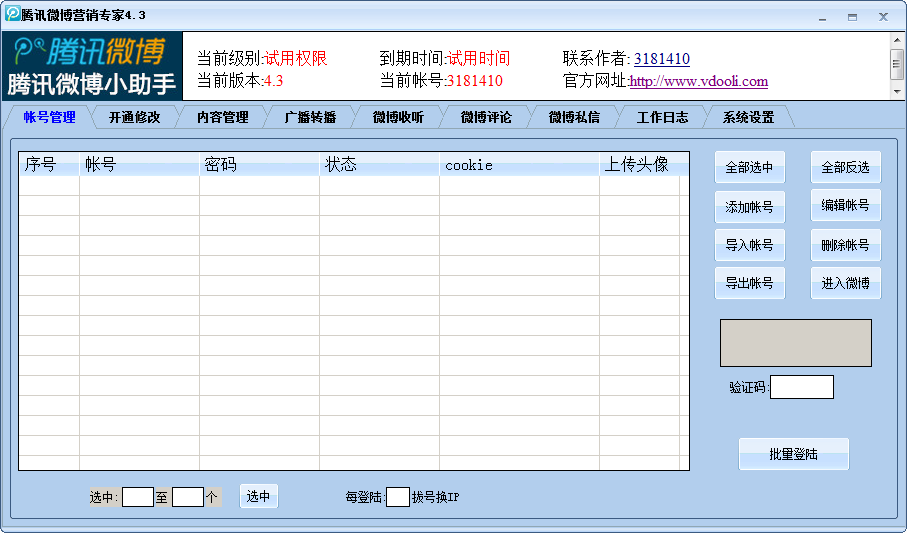This screenshot has width=907, height=533.
Task: Click the 试用时间 expiry text
Action: click(478, 58)
